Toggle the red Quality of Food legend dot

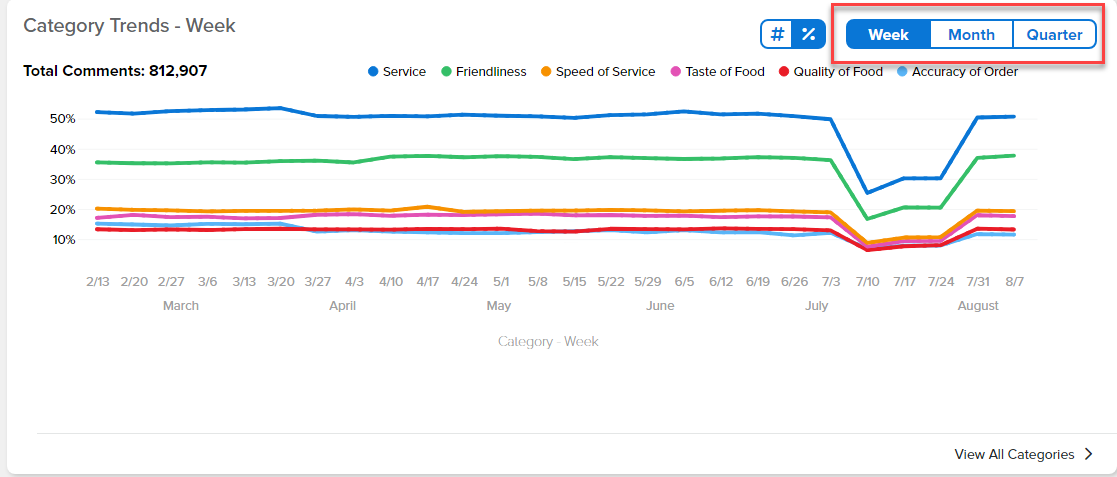(x=784, y=72)
